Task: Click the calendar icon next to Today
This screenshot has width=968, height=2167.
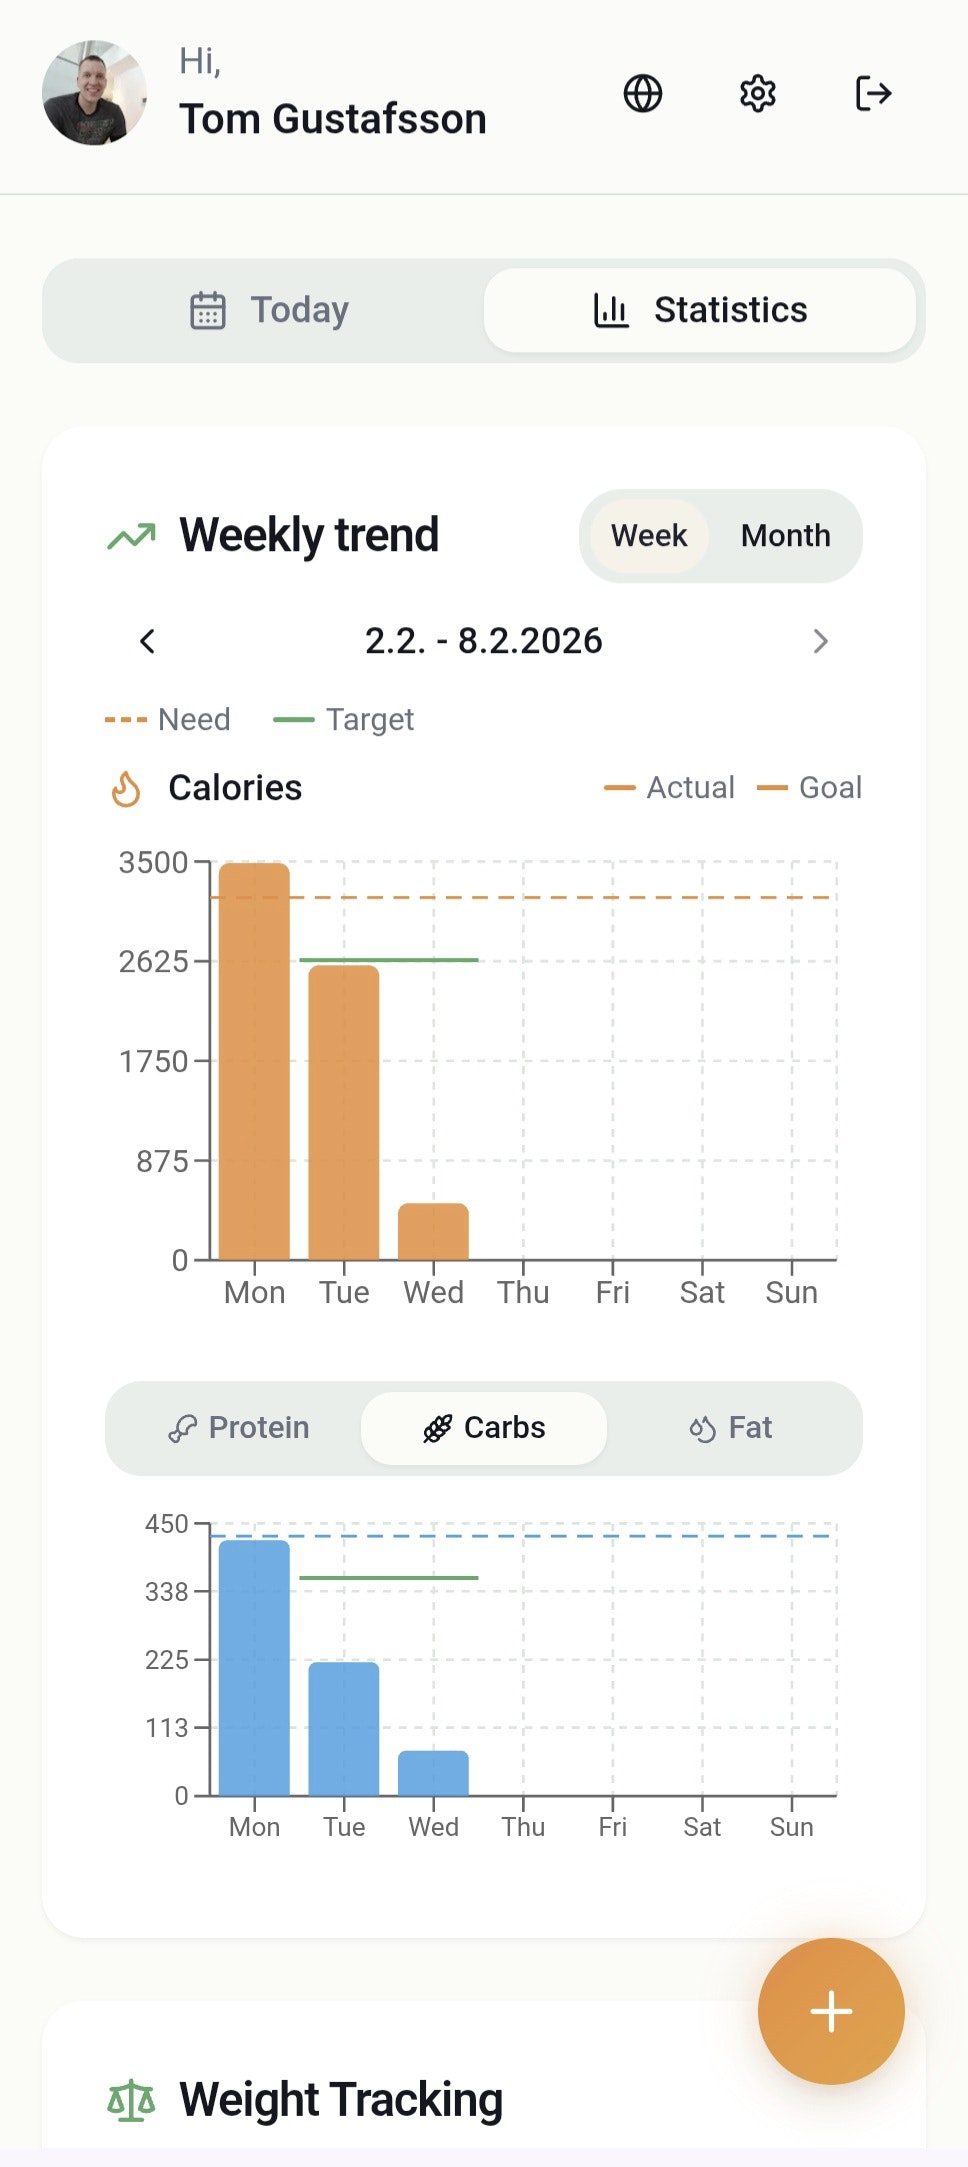Action: (207, 310)
